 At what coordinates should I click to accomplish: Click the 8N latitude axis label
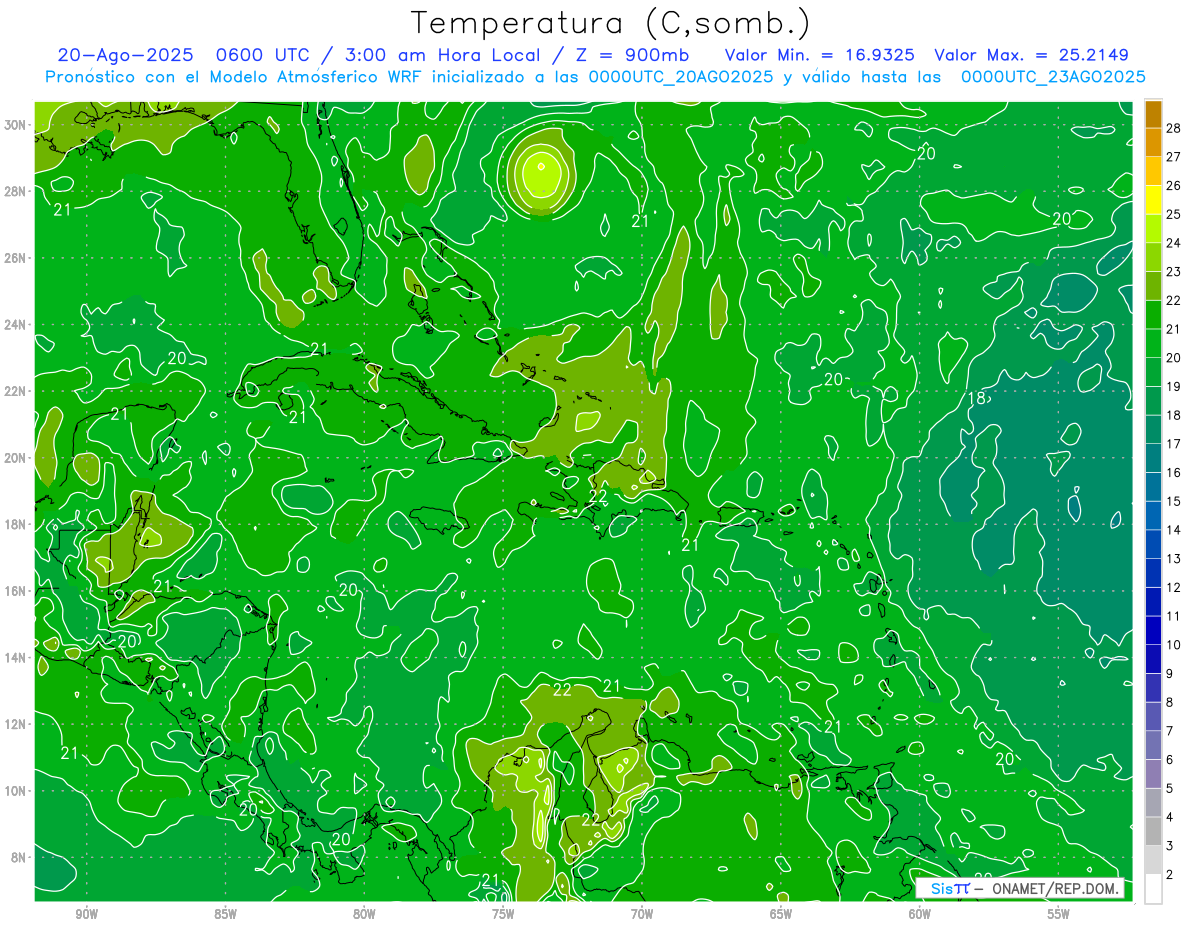tap(18, 857)
